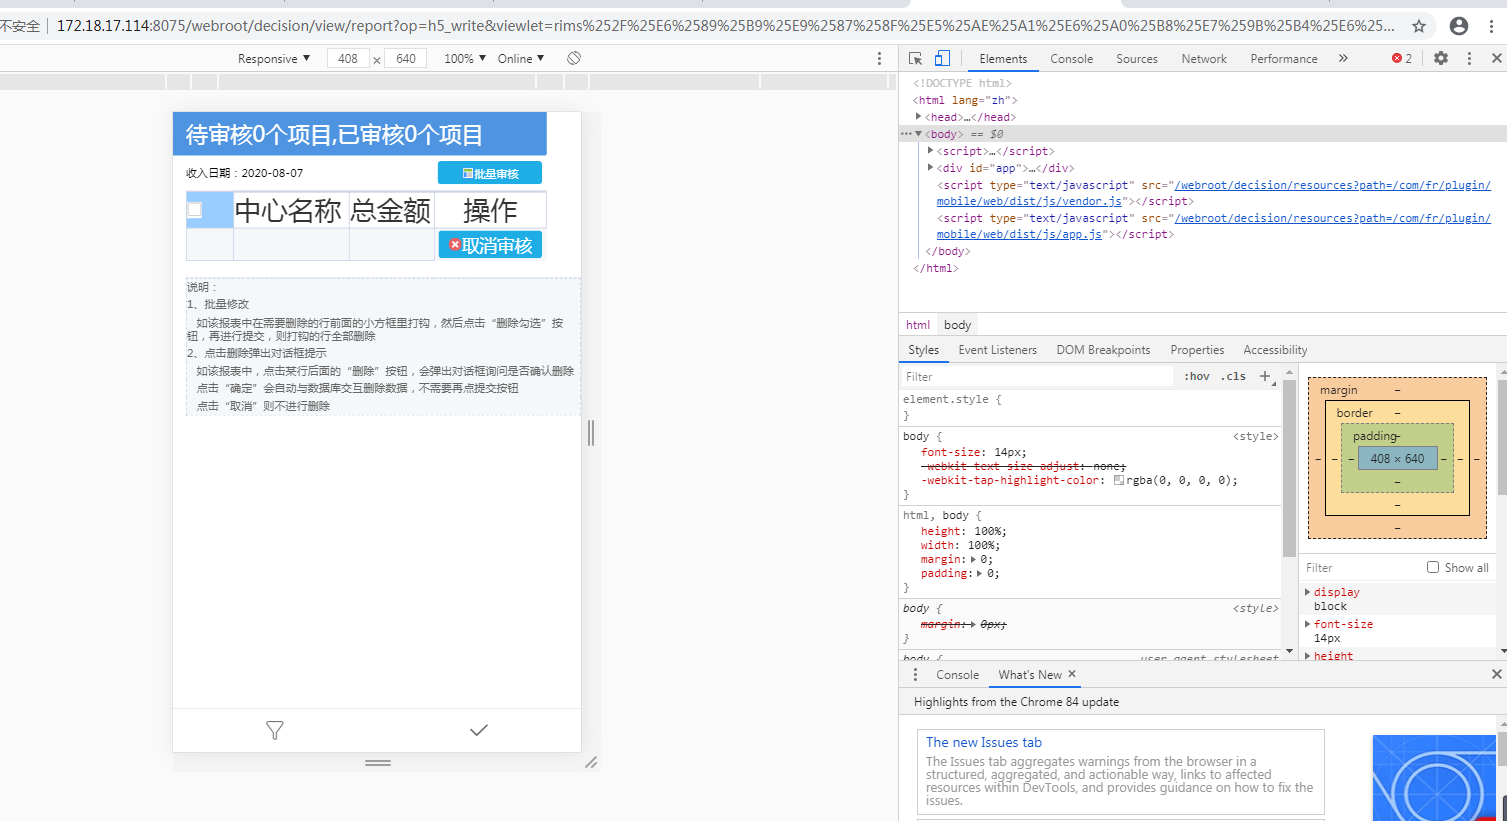Add a new style rule

coord(1265,376)
